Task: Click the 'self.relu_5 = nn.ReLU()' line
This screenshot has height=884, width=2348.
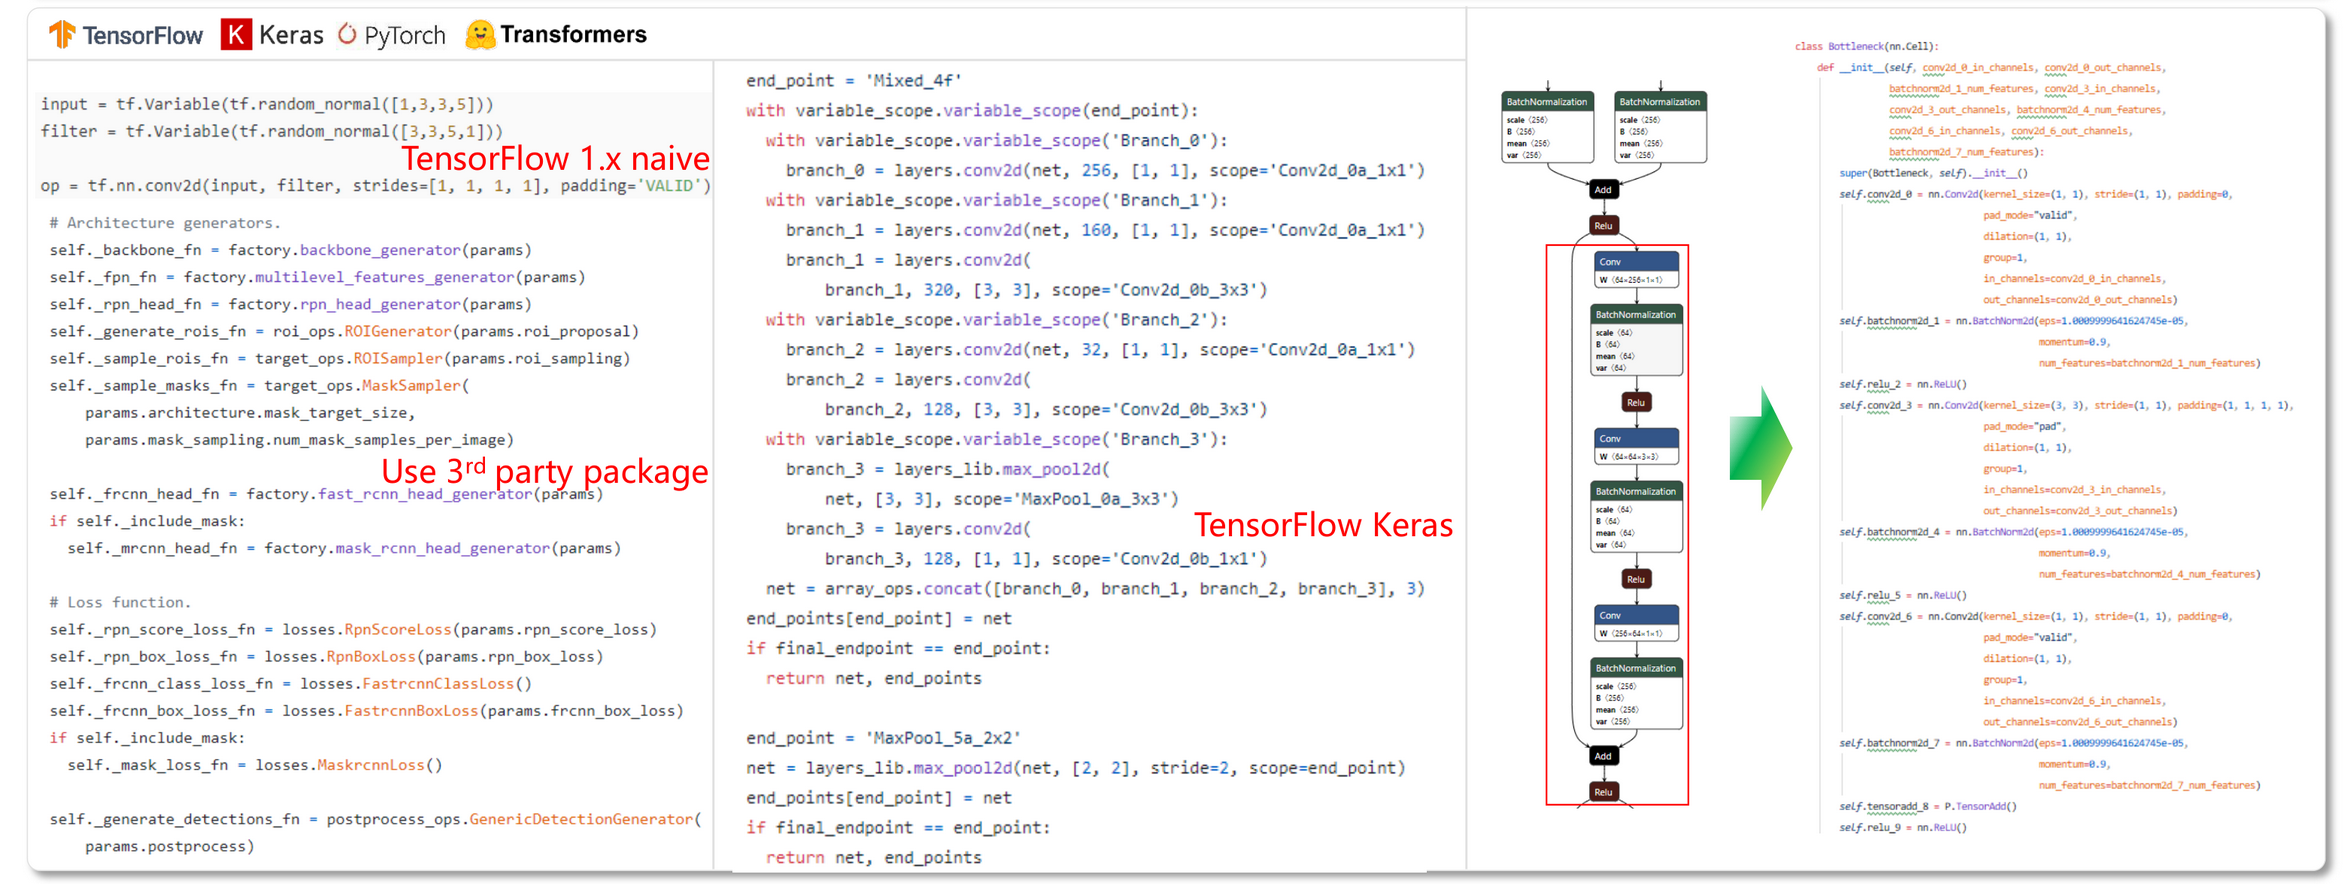Action: 1903,595
